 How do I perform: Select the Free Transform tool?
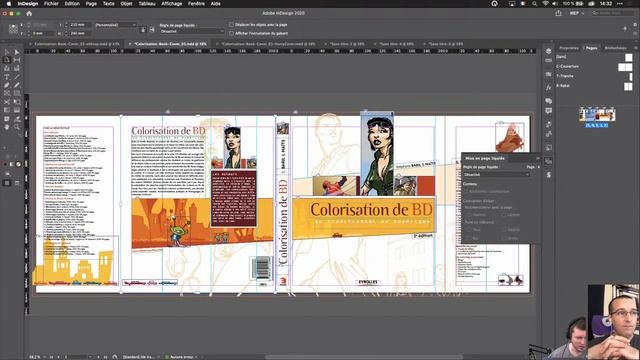point(17,102)
